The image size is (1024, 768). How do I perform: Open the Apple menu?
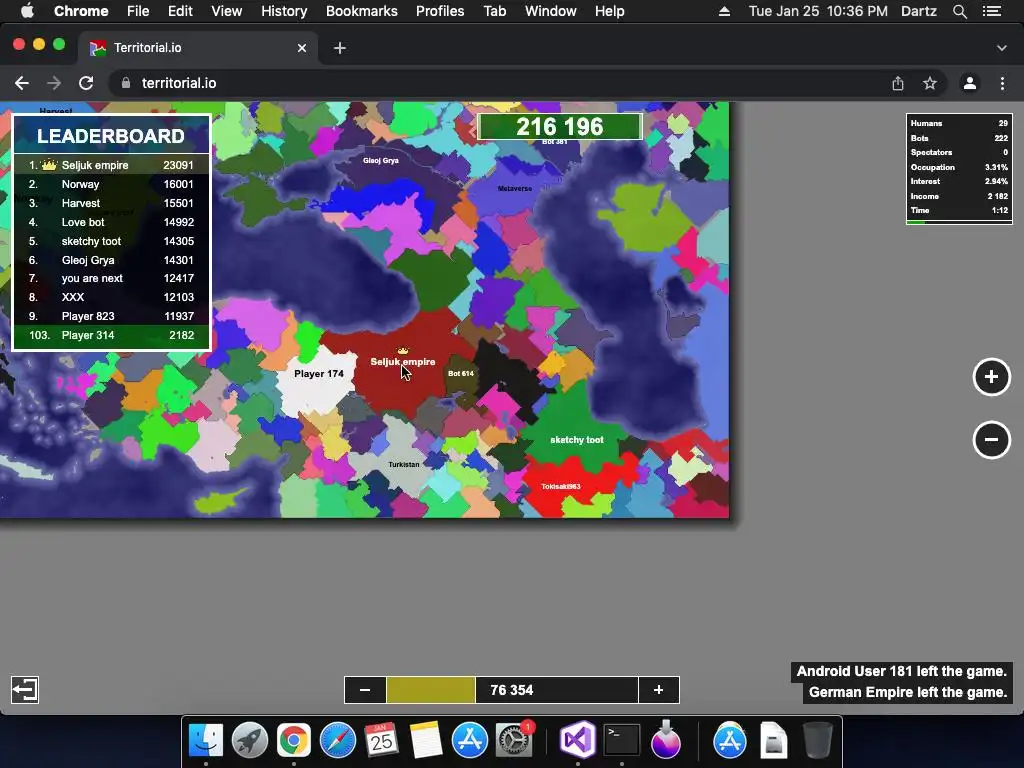[27, 11]
